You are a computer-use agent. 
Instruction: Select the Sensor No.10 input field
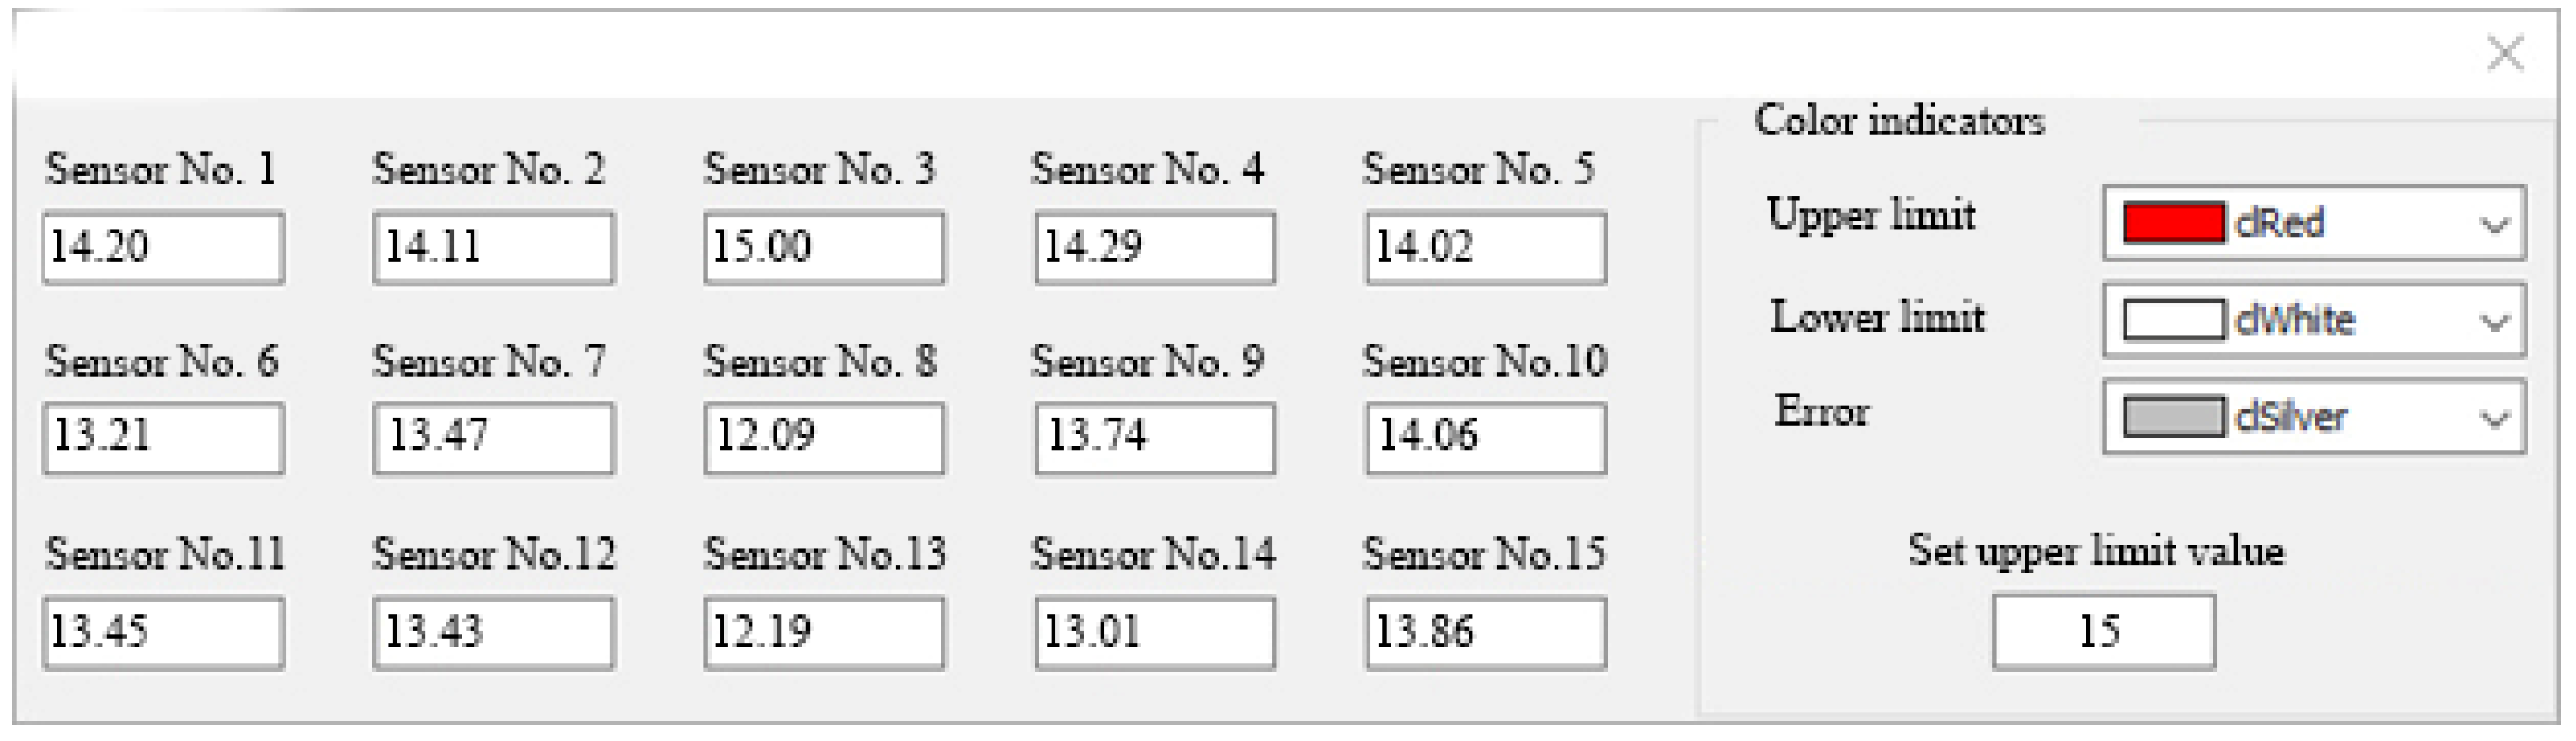1486,437
